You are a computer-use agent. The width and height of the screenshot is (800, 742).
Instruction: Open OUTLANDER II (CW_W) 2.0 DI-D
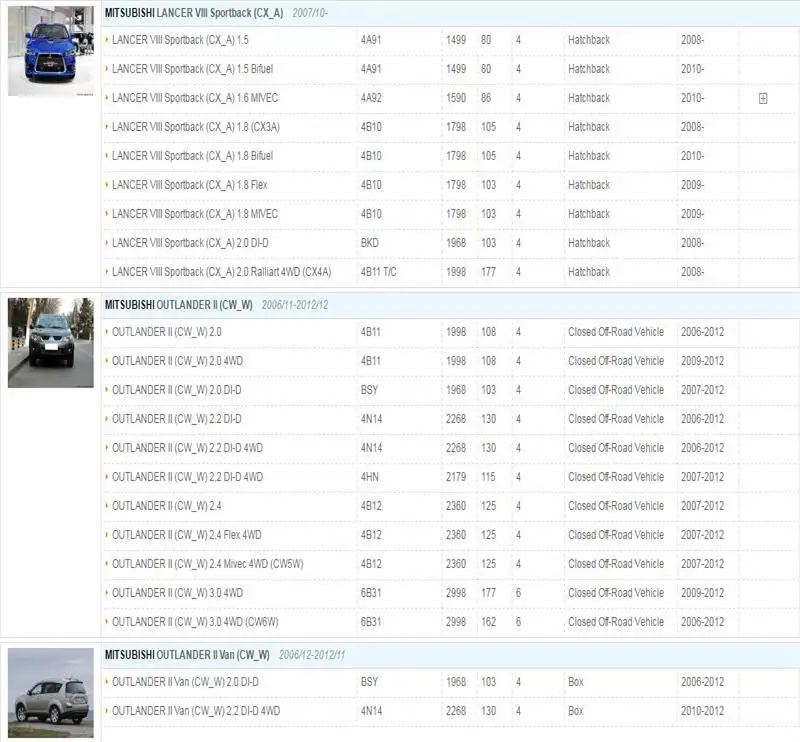177,390
